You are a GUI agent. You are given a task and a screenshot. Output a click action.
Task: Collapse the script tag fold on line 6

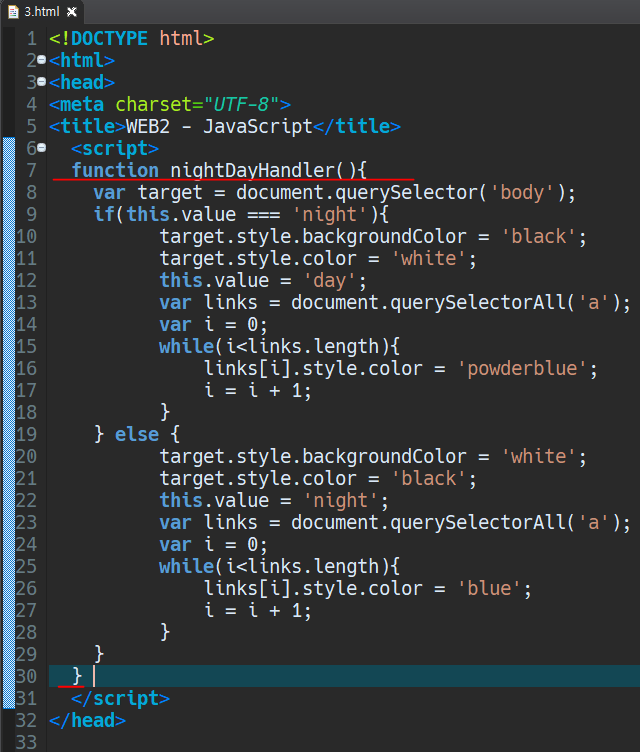pyautogui.click(x=42, y=148)
